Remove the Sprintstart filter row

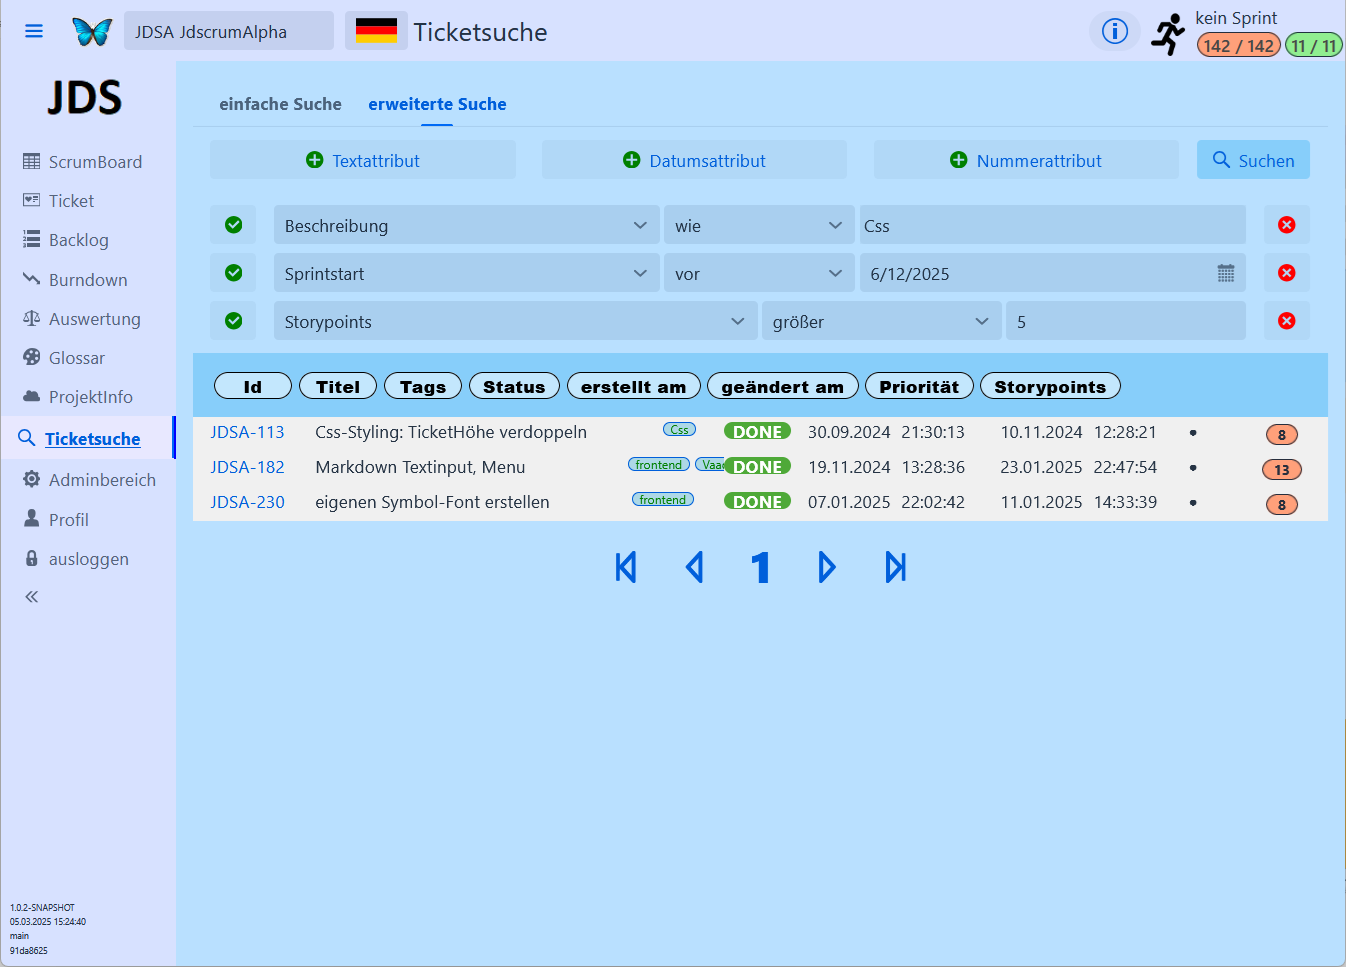point(1287,273)
